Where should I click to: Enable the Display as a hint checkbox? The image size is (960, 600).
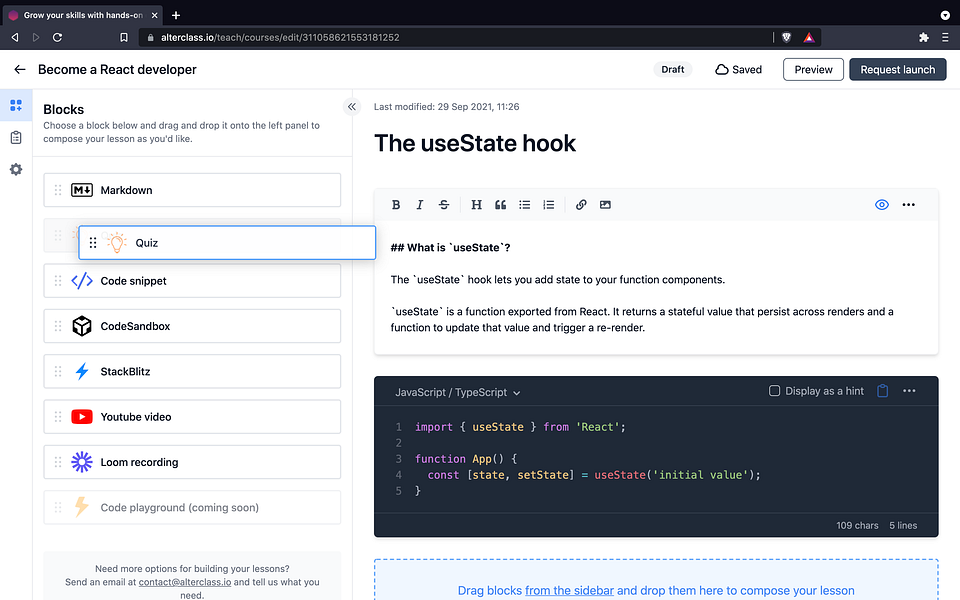click(774, 391)
